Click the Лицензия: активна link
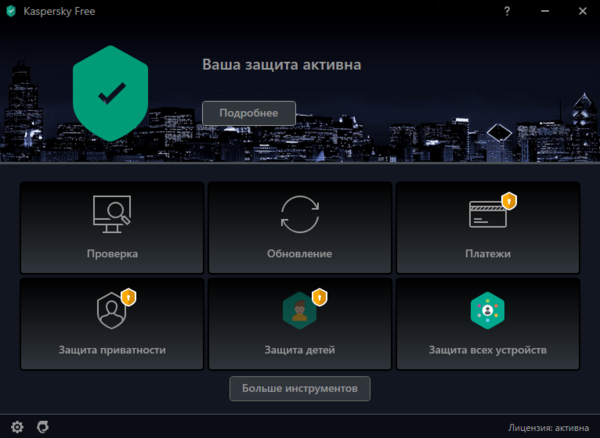 click(x=548, y=428)
